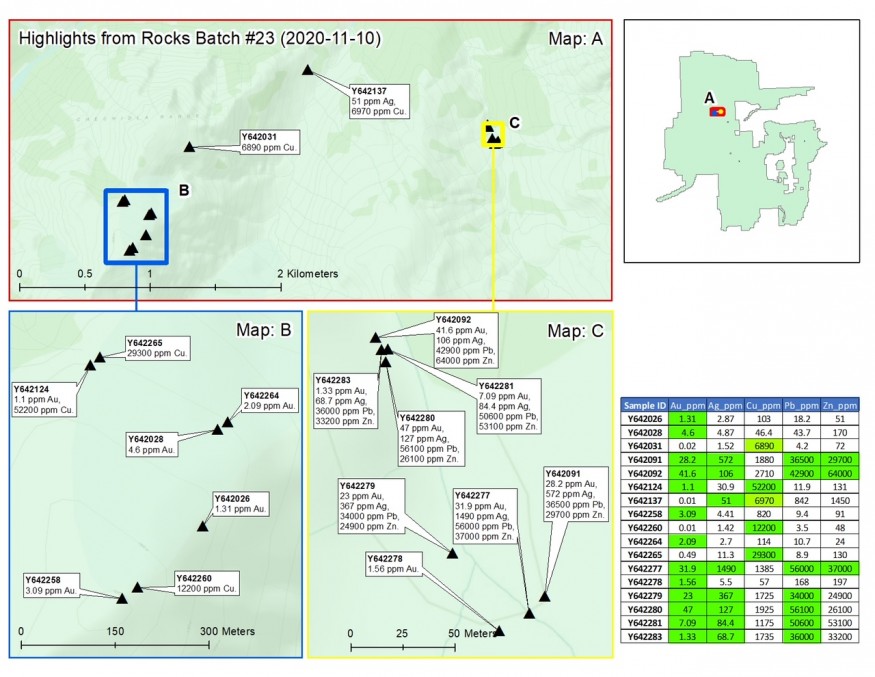Click the Ag cell 572 in row Y642091
The width and height of the screenshot is (875, 677).
(x=725, y=459)
